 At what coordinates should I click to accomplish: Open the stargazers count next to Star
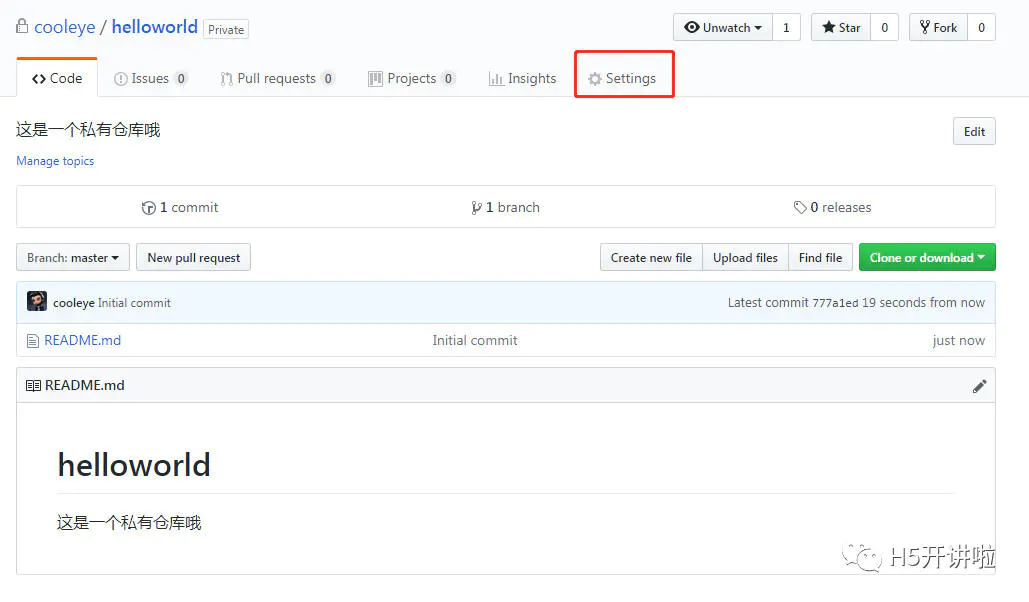pos(885,28)
